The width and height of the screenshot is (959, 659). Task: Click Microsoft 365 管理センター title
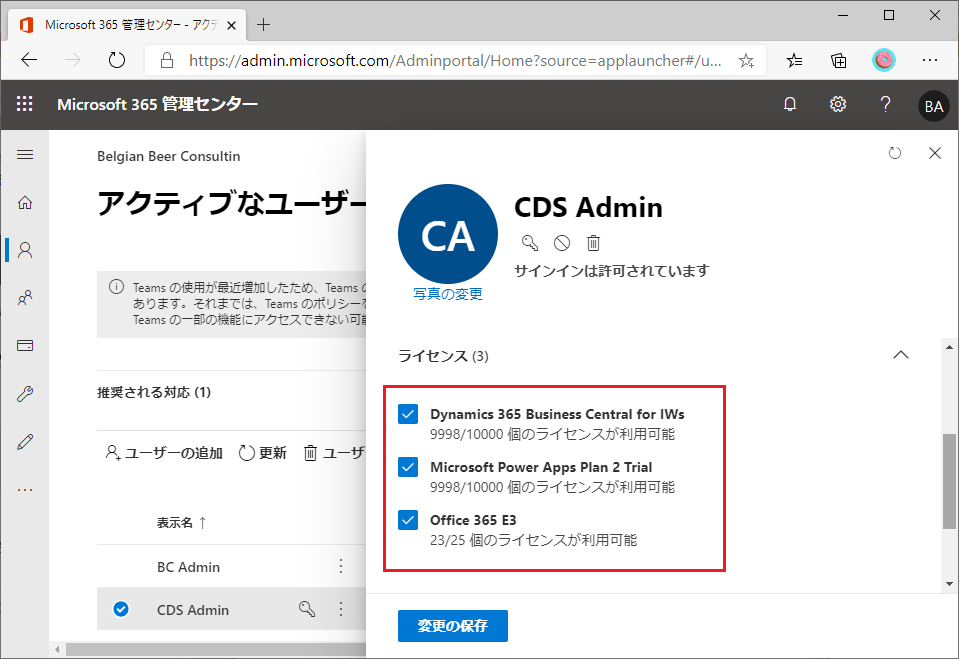[157, 105]
